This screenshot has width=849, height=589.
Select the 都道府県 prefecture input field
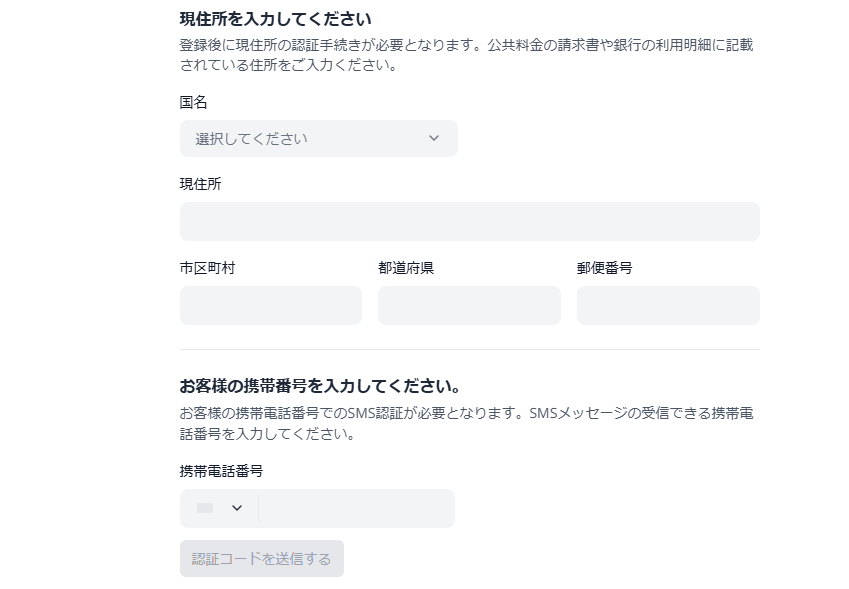coord(469,306)
